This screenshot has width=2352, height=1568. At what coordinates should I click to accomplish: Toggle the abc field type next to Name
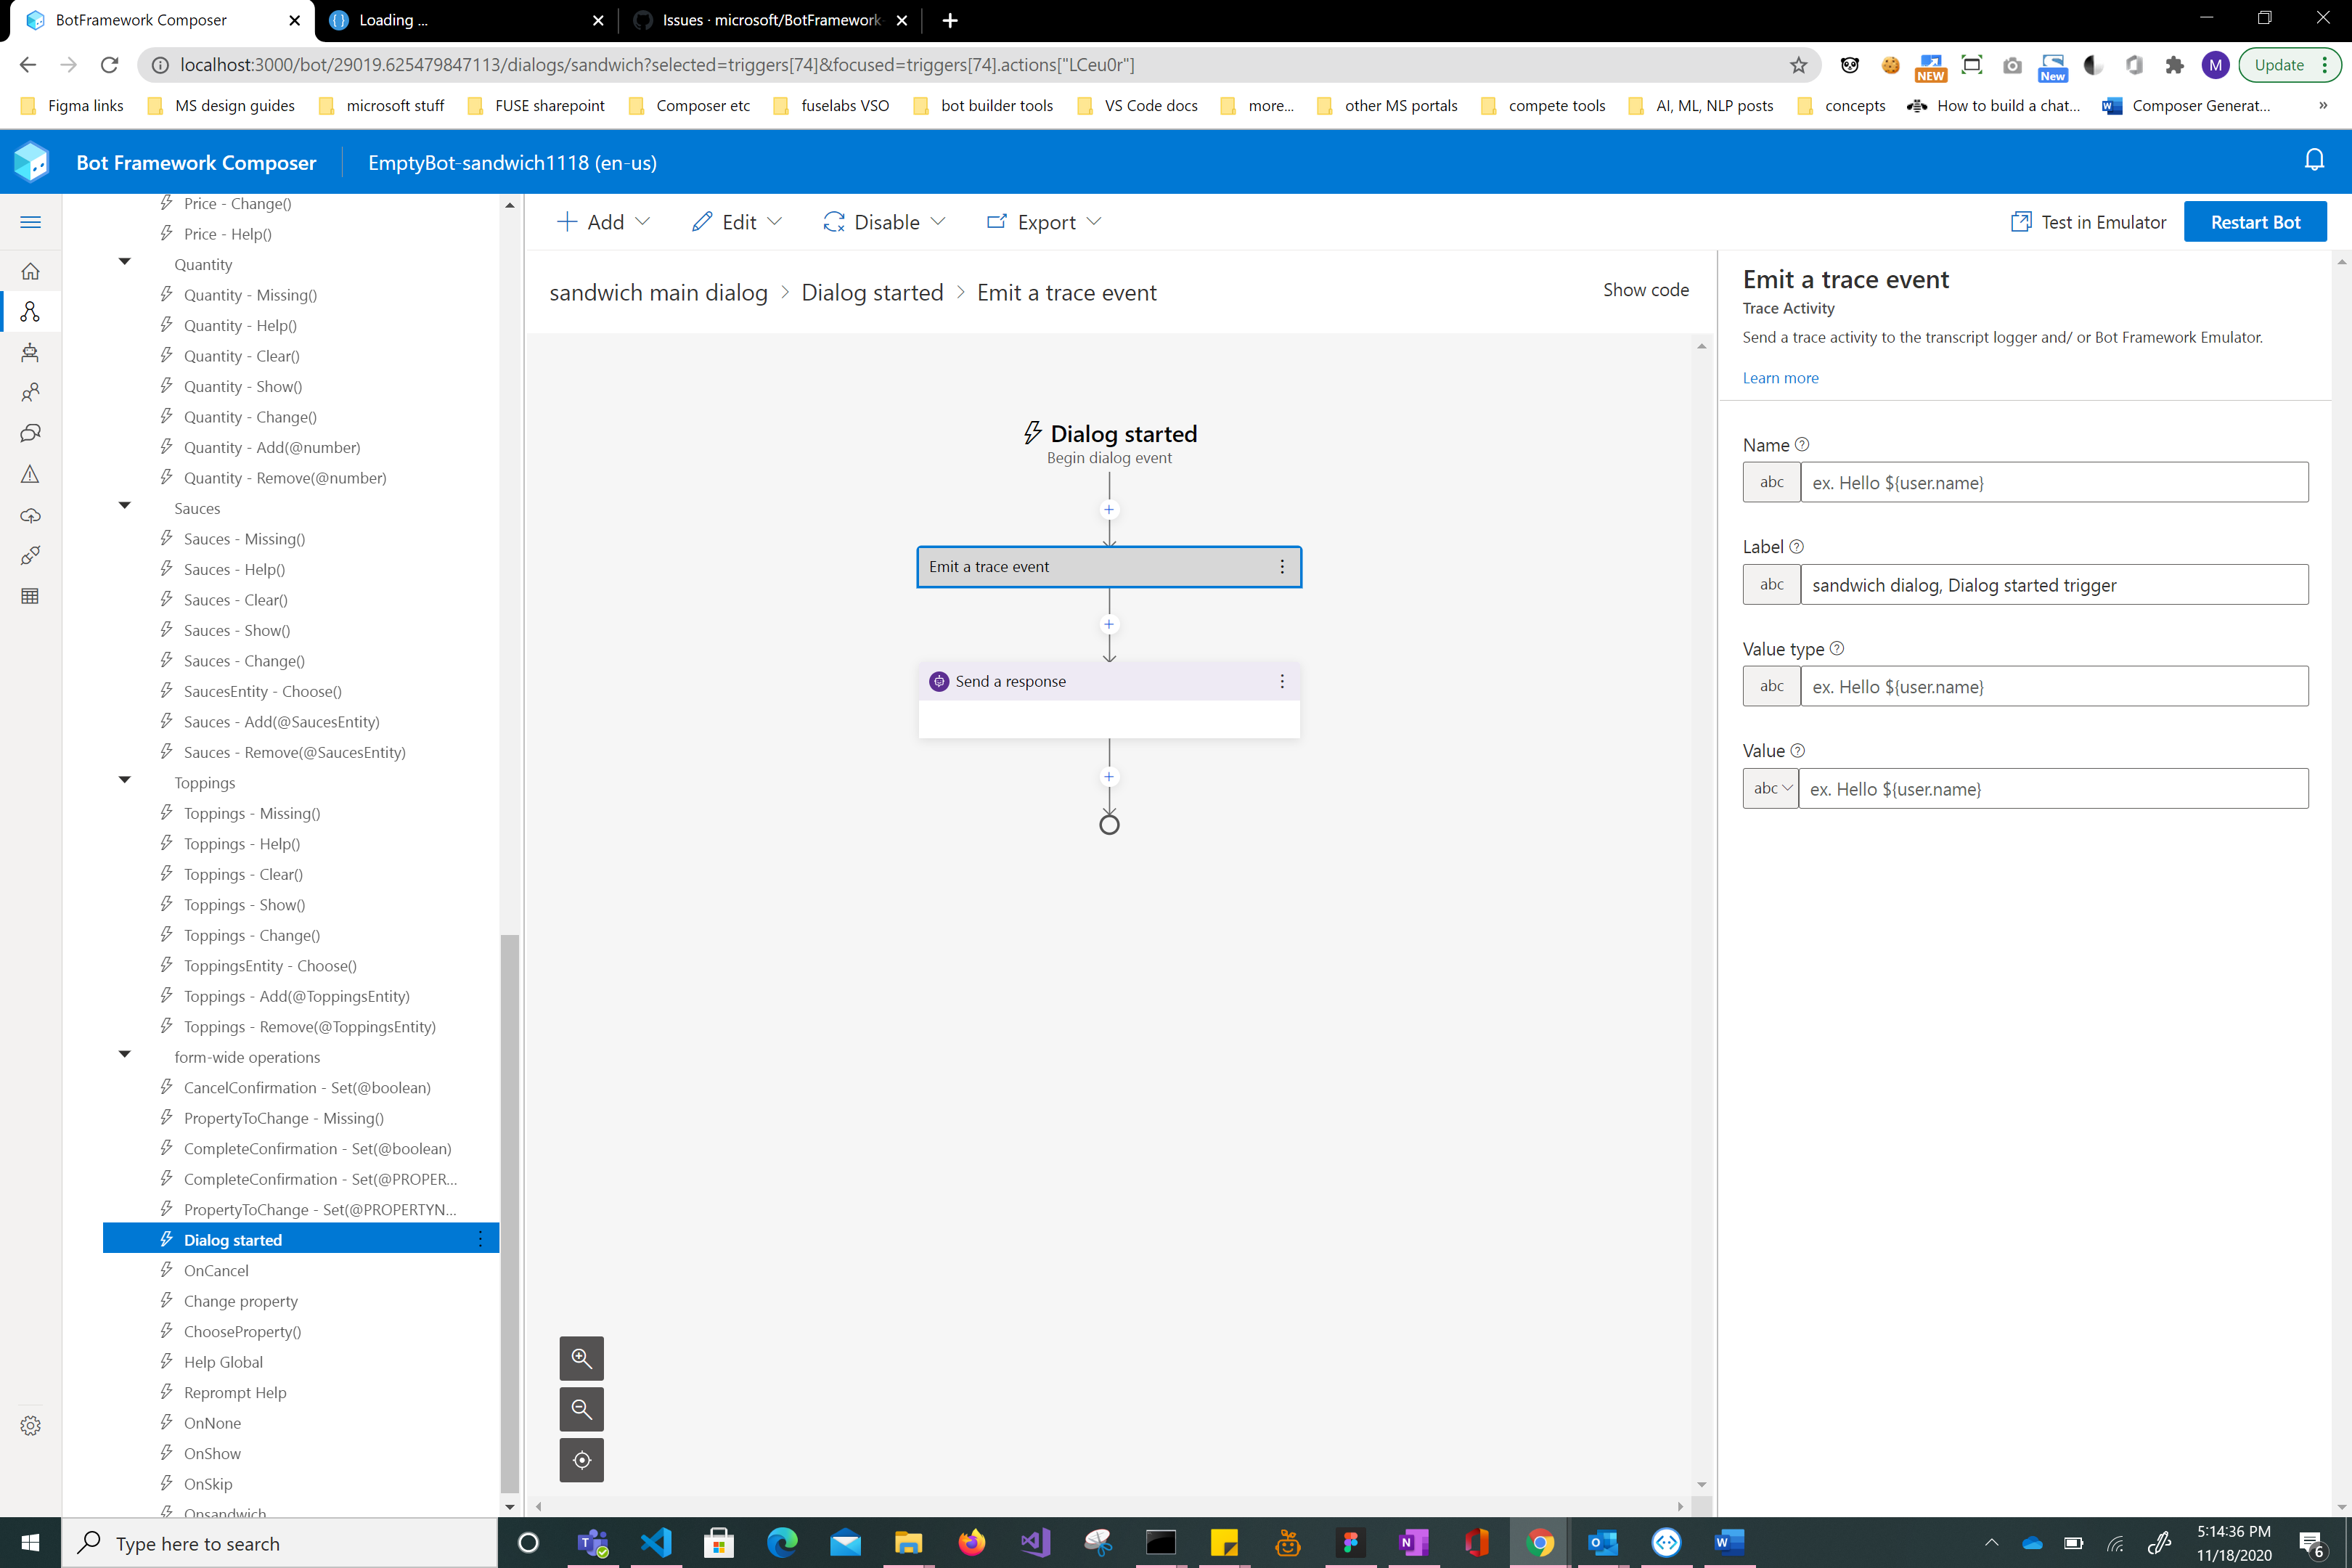1771,482
